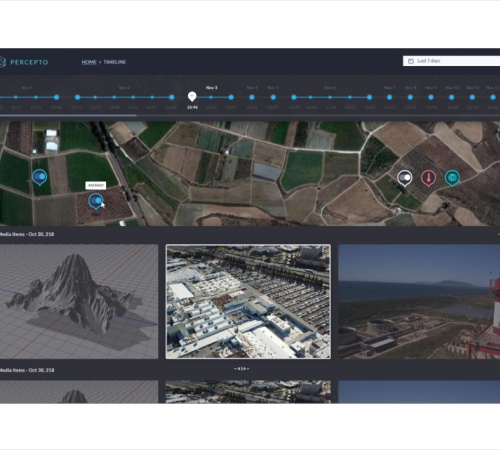
Task: Select the red thermometer map marker
Action: pyautogui.click(x=428, y=178)
